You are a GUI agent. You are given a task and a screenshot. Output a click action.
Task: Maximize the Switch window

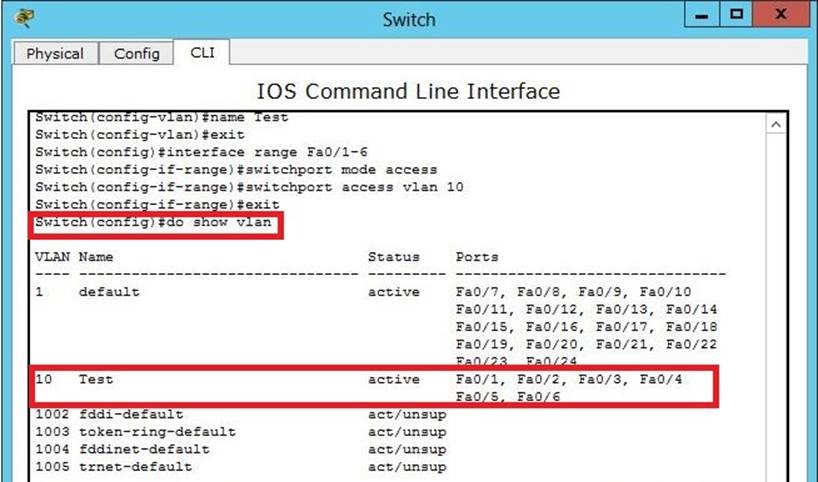click(x=736, y=15)
